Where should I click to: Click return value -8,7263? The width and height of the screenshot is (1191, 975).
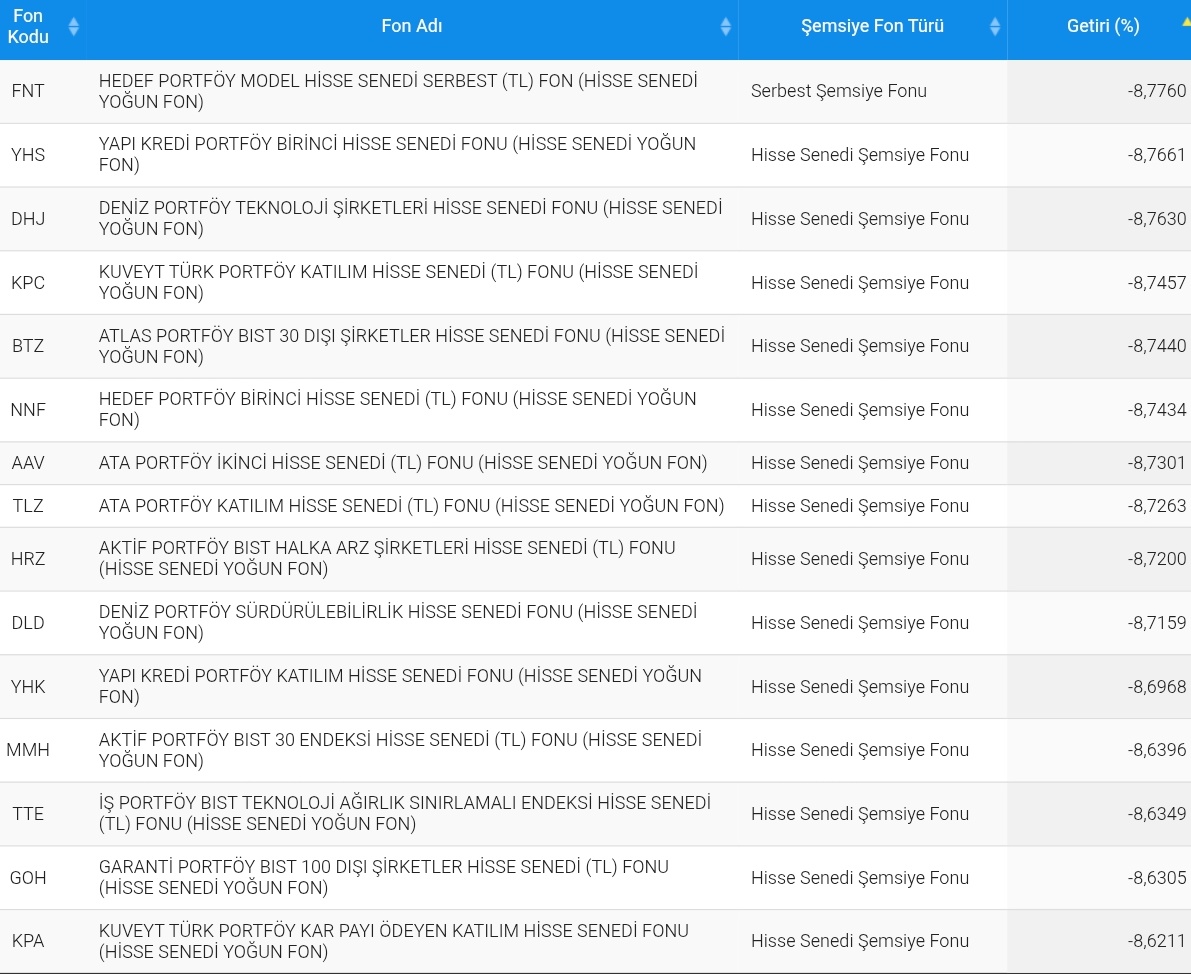click(1157, 506)
